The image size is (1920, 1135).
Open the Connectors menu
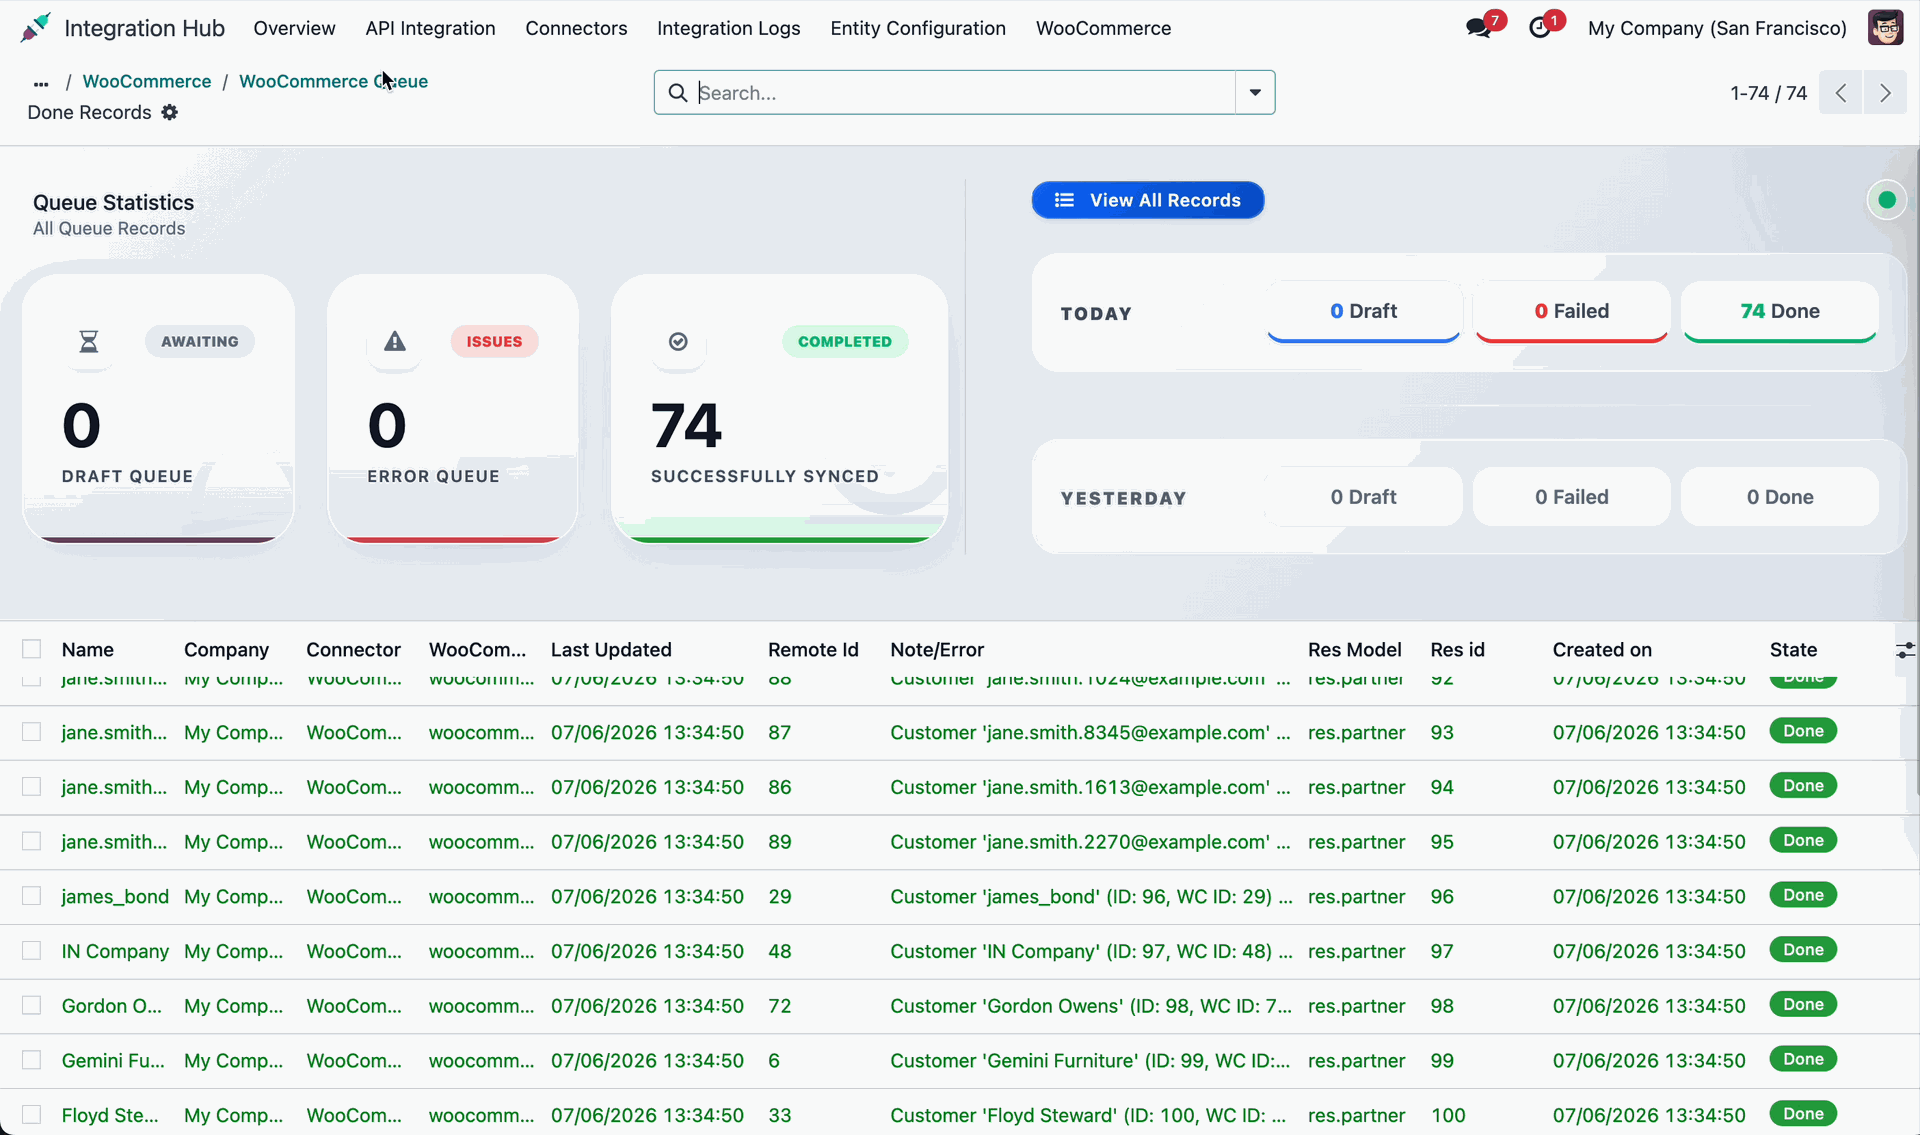click(576, 28)
